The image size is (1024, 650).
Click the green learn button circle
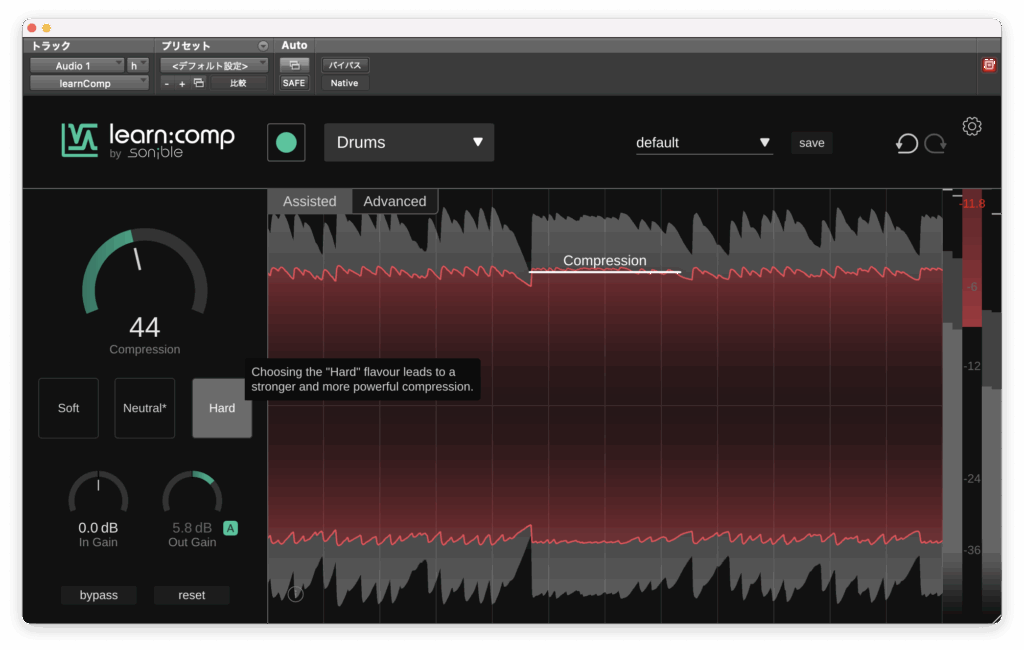(286, 142)
